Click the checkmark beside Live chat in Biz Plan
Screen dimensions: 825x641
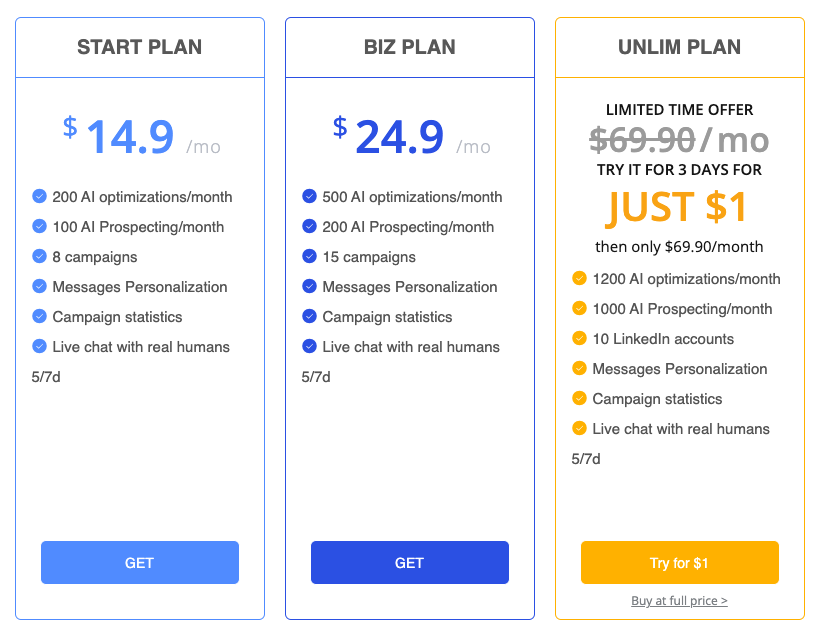pyautogui.click(x=310, y=347)
